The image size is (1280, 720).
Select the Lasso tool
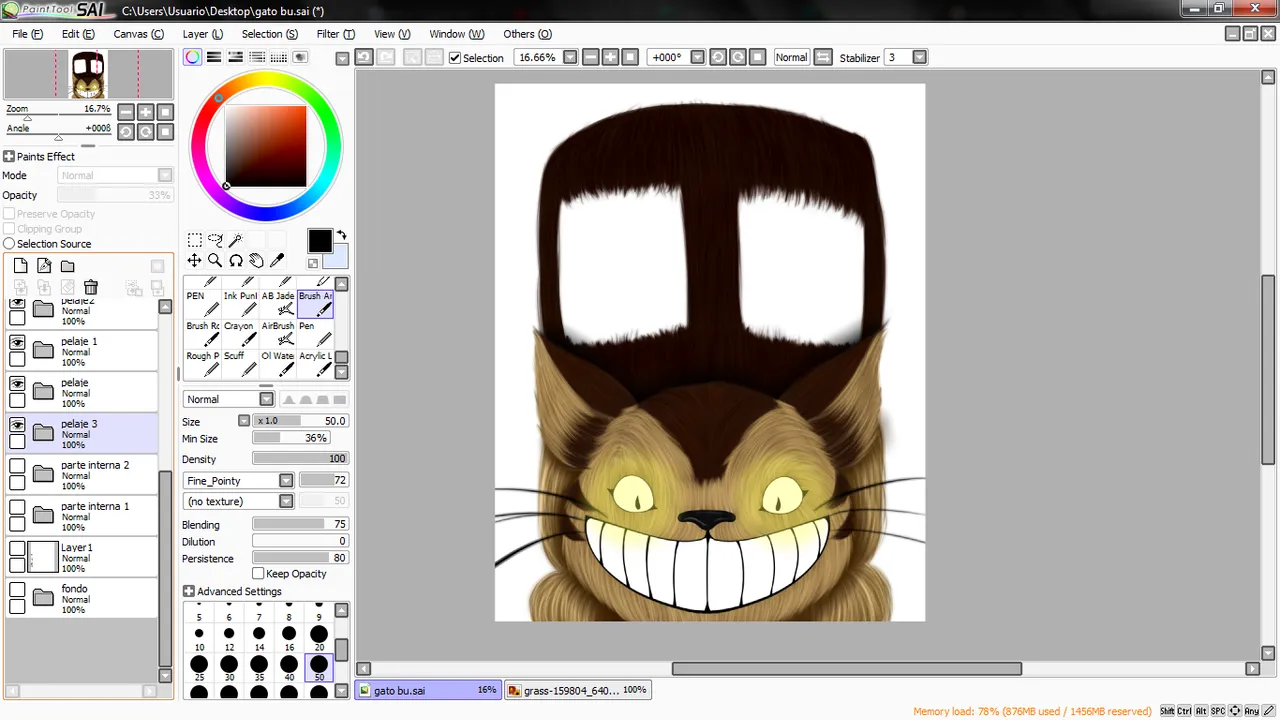pyautogui.click(x=215, y=240)
